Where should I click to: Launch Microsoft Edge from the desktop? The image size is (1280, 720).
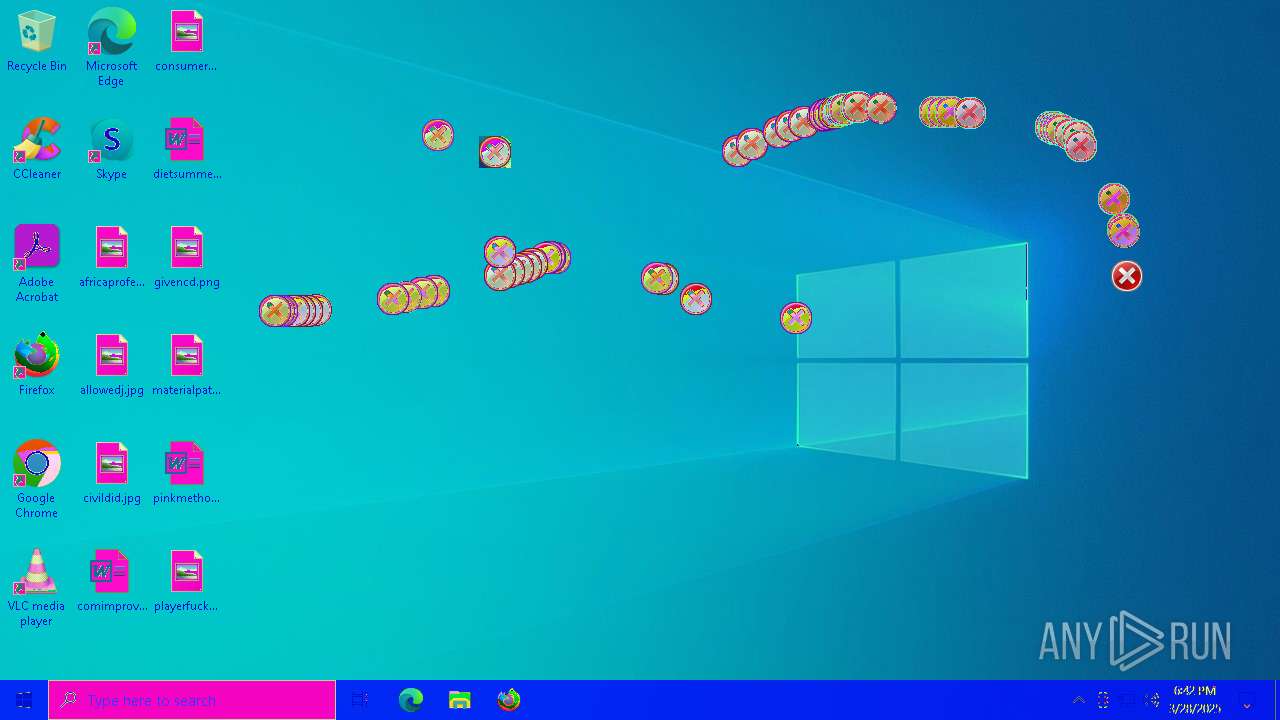111,48
